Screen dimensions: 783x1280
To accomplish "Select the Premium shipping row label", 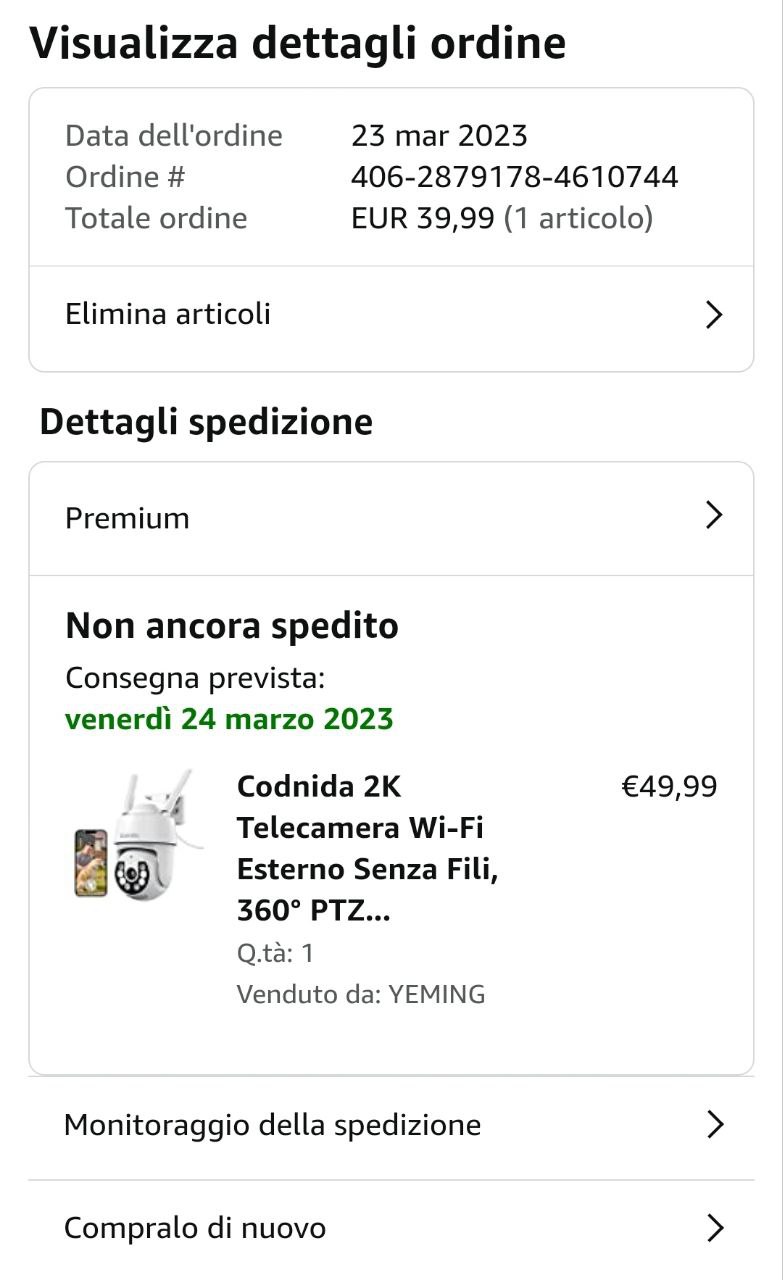I will pos(127,518).
